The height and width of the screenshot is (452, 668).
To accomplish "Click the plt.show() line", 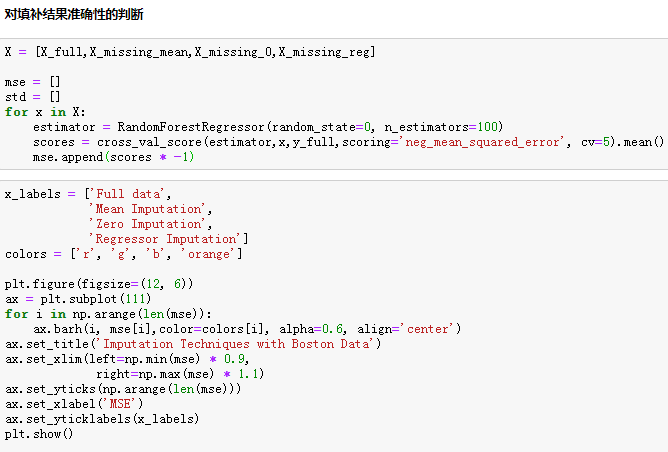I will (40, 434).
